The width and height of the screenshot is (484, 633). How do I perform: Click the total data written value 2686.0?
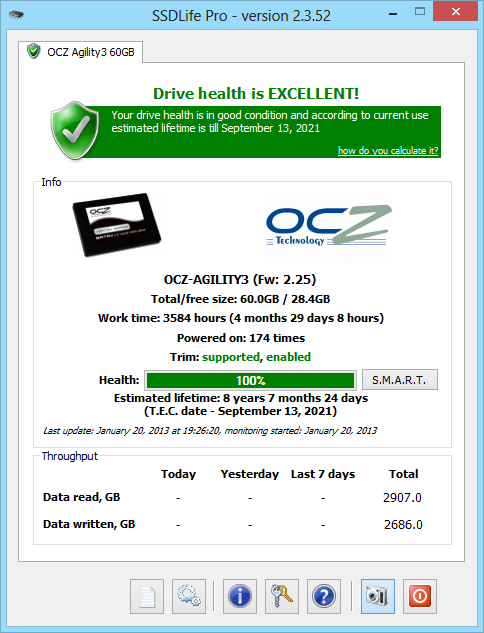(x=403, y=524)
